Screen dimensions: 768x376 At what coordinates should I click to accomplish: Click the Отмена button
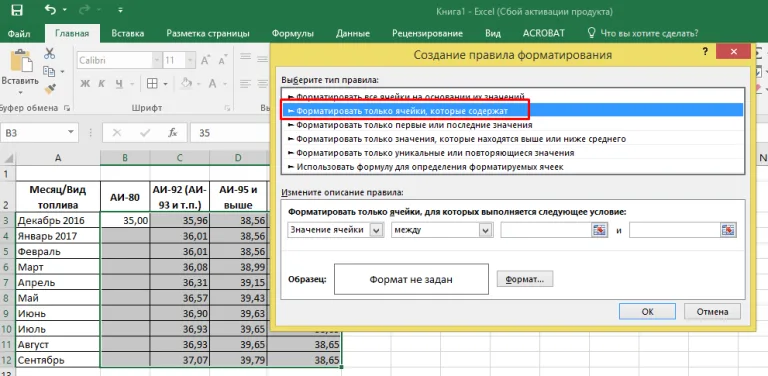pyautogui.click(x=712, y=311)
